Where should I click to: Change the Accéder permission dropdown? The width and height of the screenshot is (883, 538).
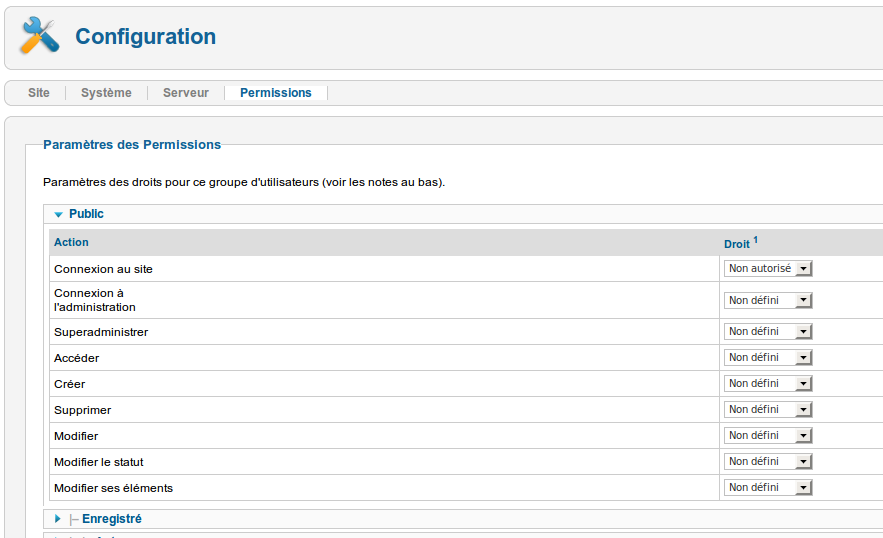[x=768, y=358]
